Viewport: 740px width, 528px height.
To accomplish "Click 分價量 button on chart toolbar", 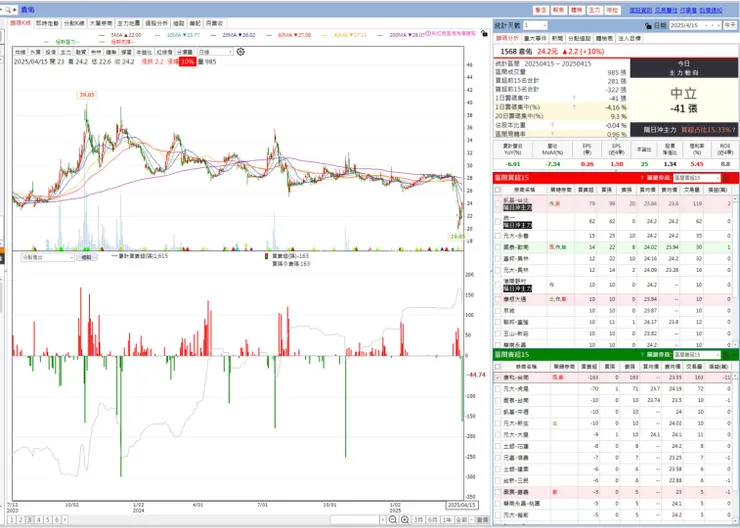I will pyautogui.click(x=185, y=52).
